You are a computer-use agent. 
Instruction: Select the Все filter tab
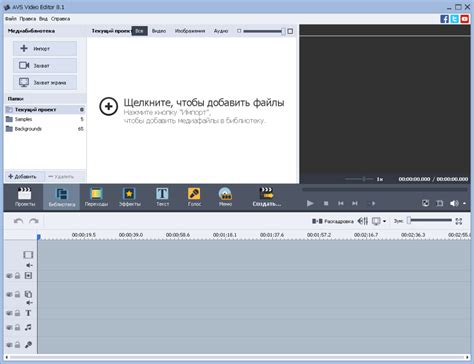pos(140,31)
